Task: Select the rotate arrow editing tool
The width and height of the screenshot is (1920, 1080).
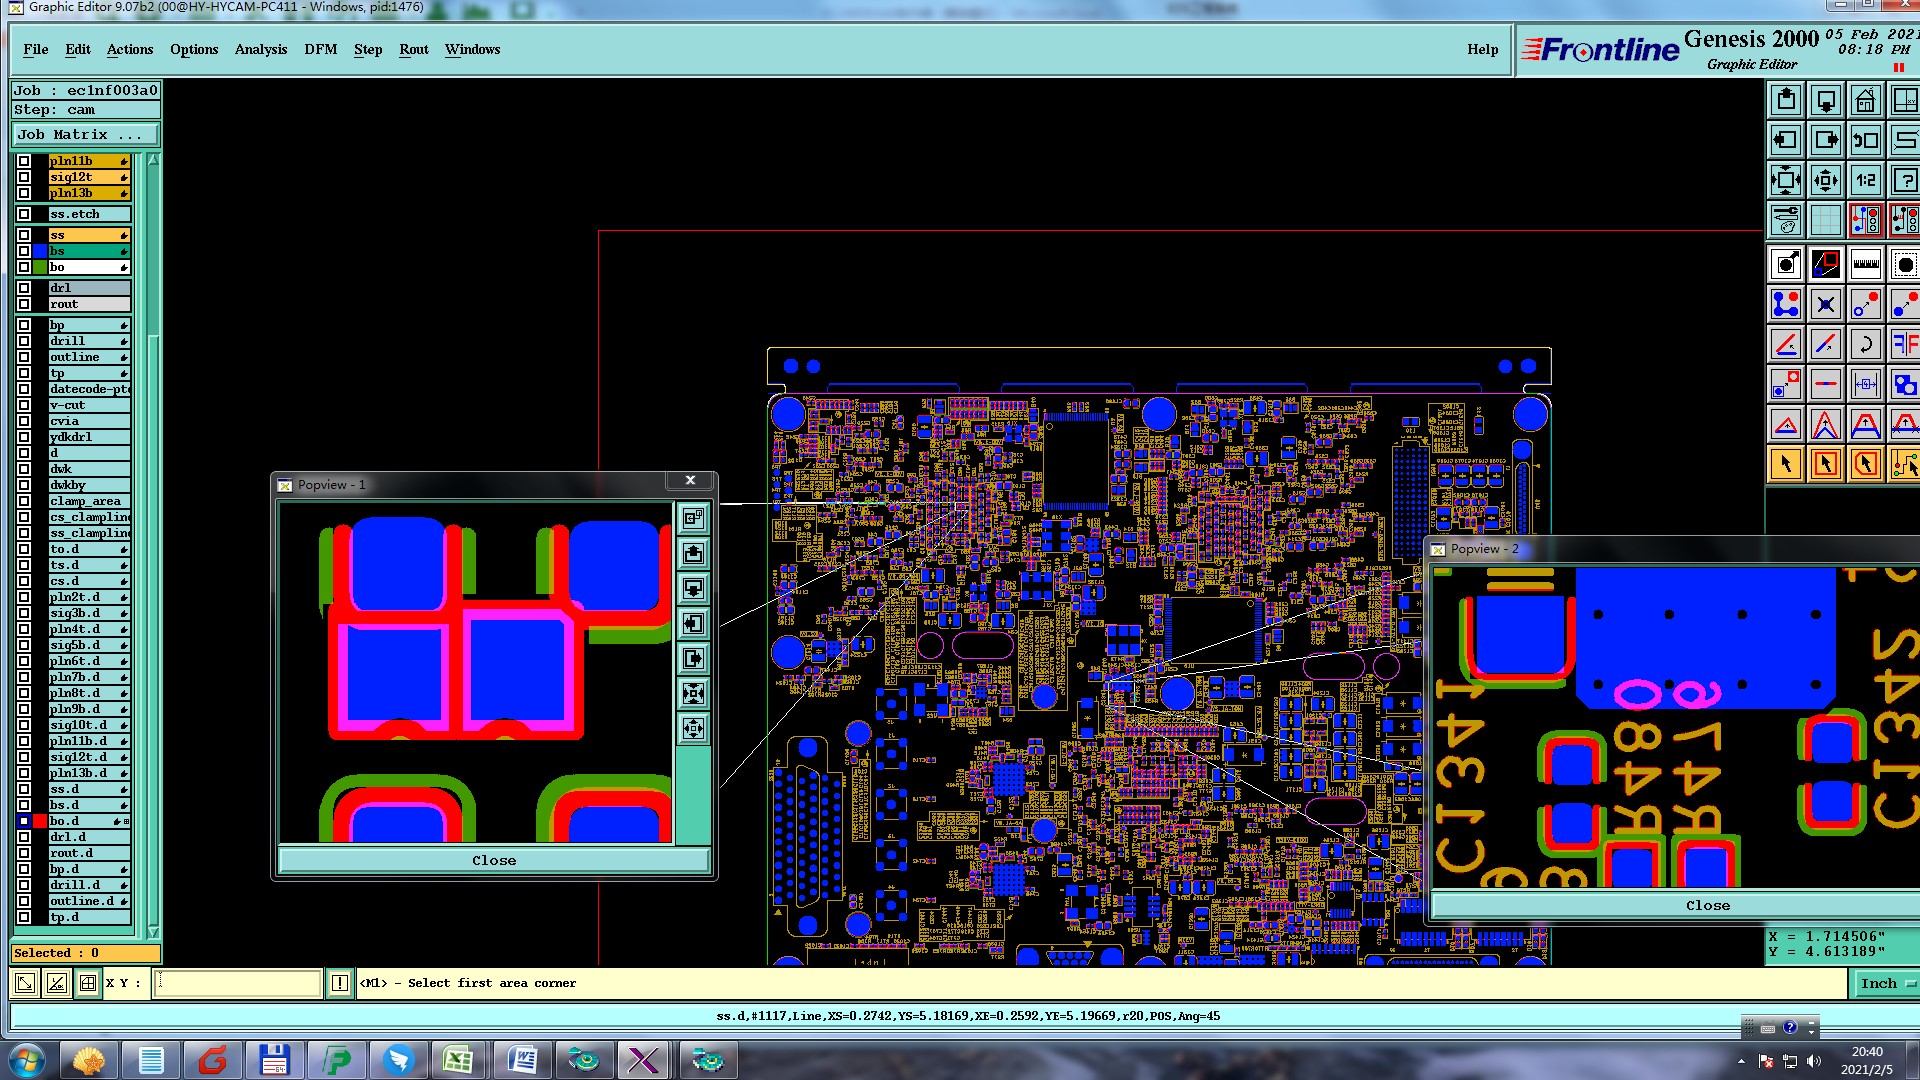Action: point(1865,344)
